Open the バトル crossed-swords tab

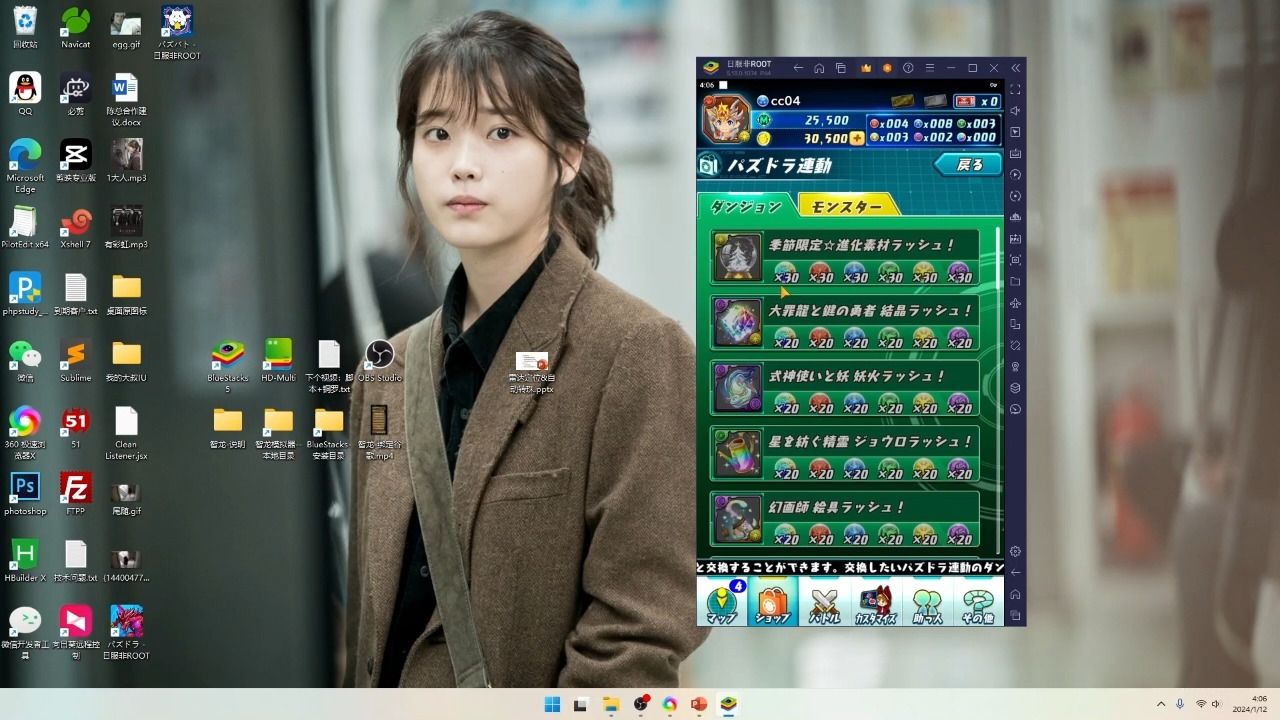pyautogui.click(x=824, y=603)
